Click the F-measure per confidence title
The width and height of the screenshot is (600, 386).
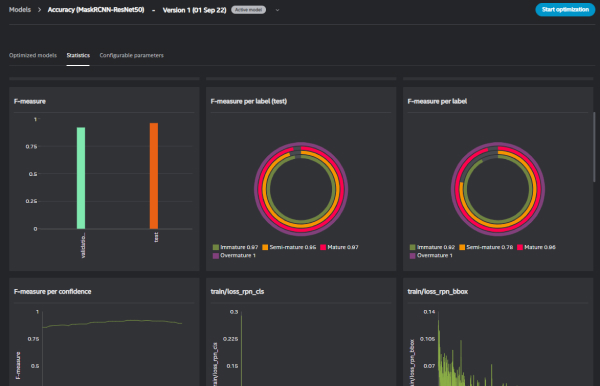[x=52, y=292]
